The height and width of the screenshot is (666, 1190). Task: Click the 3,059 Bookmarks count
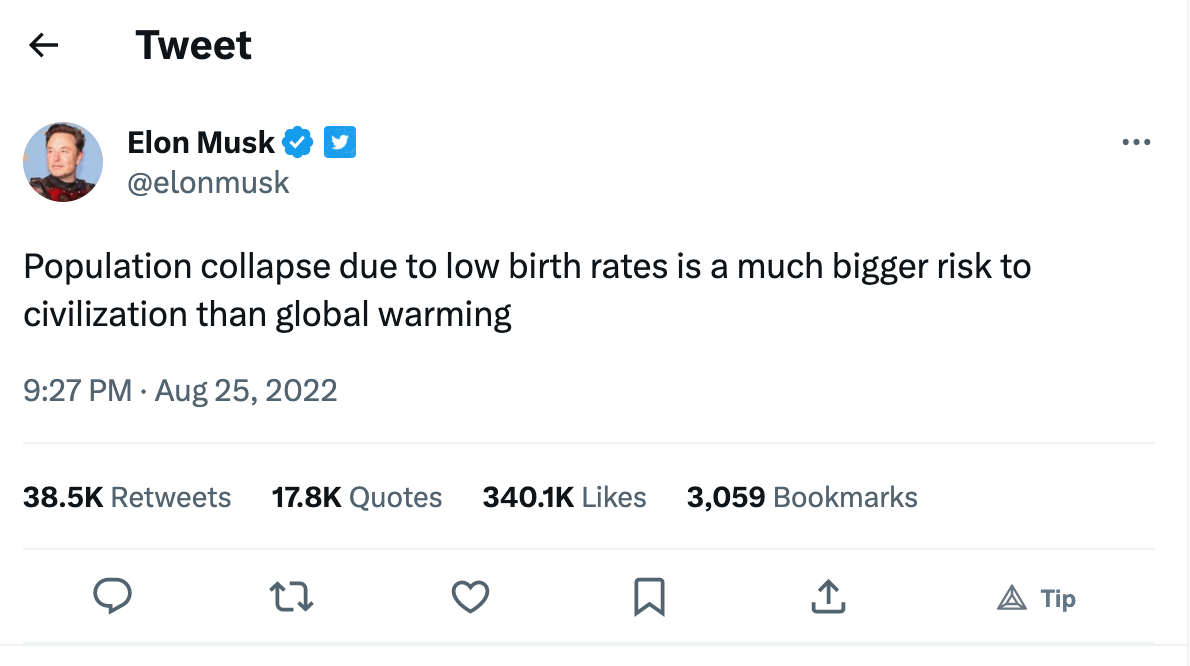coord(802,497)
